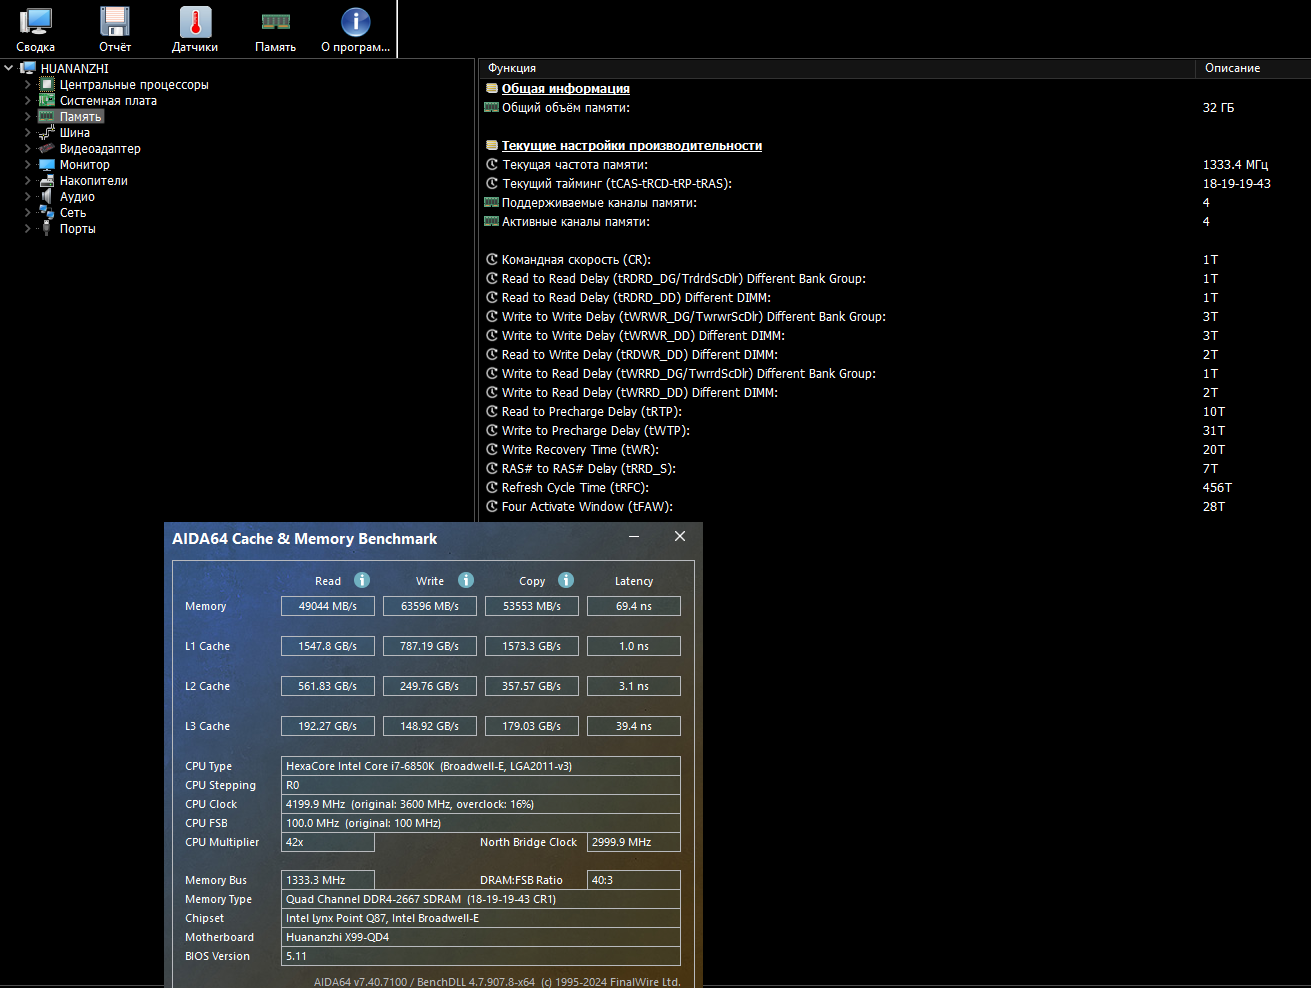The image size is (1311, 988).
Task: Click the L1 Cache Read value 1547.8 GB/s
Action: 328,646
